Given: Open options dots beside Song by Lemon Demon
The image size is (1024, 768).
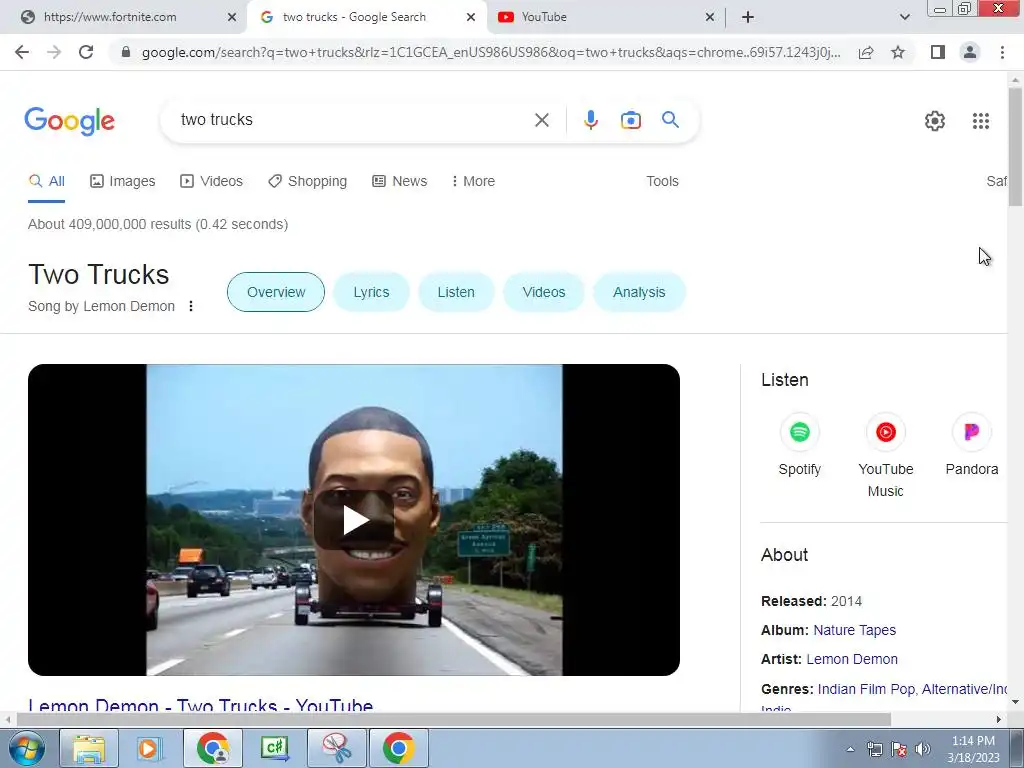Looking at the screenshot, I should [x=191, y=306].
